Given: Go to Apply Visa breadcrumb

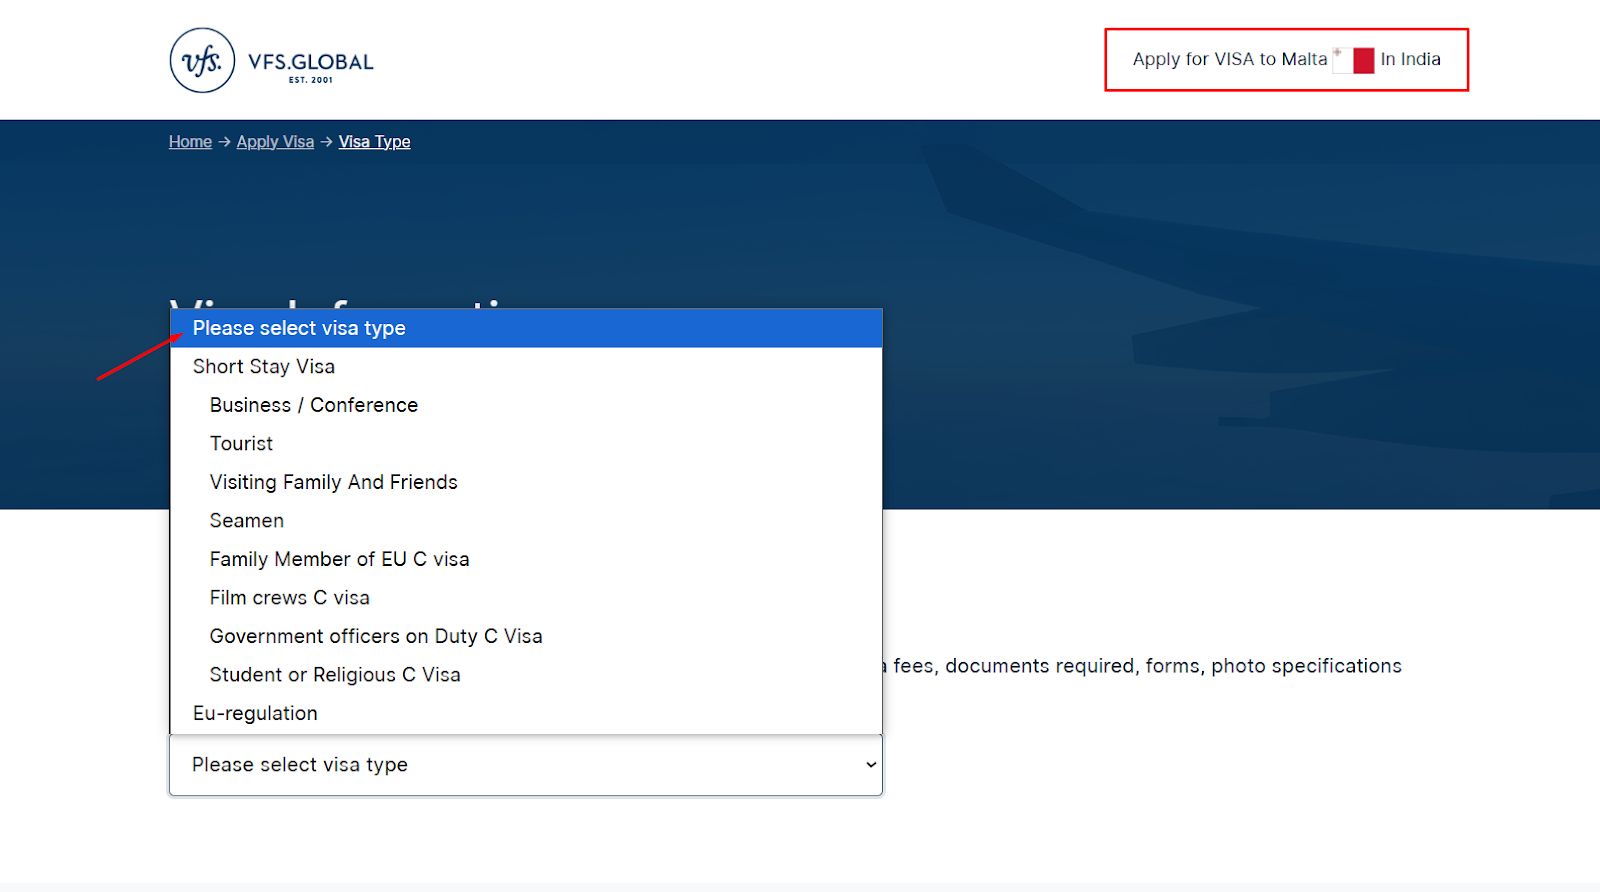Looking at the screenshot, I should pos(275,142).
